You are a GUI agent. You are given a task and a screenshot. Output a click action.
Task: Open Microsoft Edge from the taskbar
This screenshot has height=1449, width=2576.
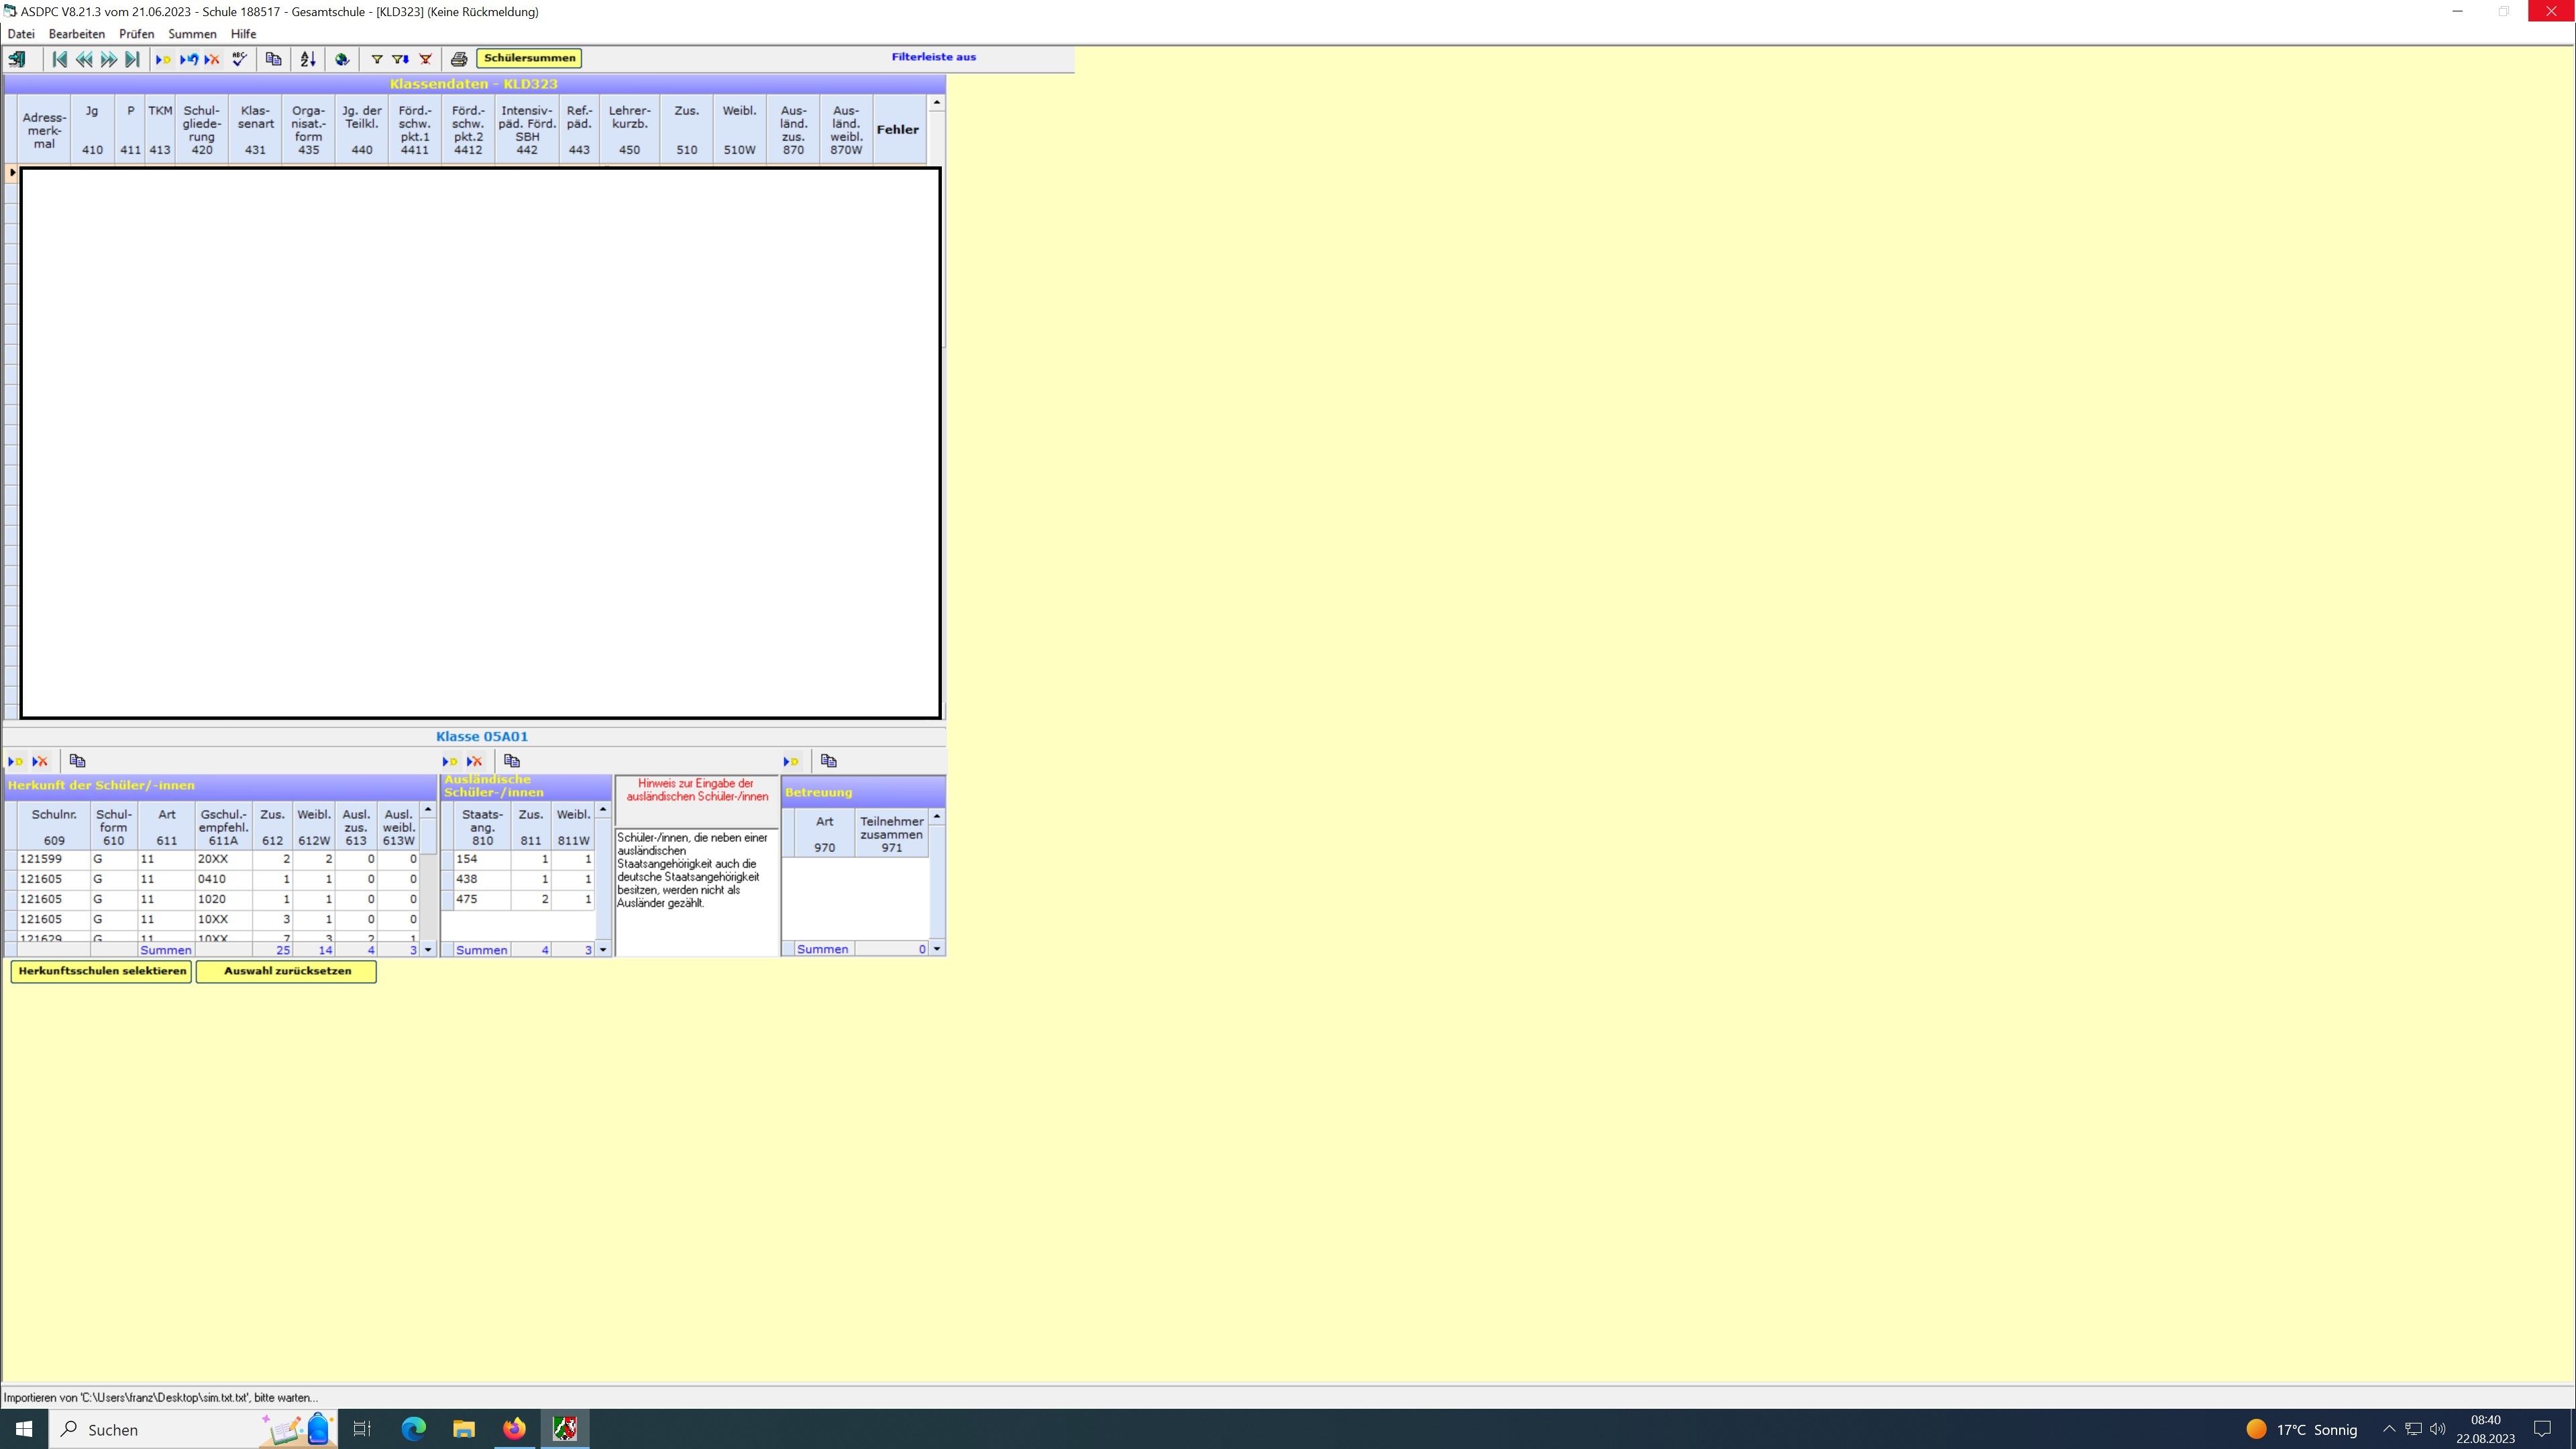tap(413, 1430)
